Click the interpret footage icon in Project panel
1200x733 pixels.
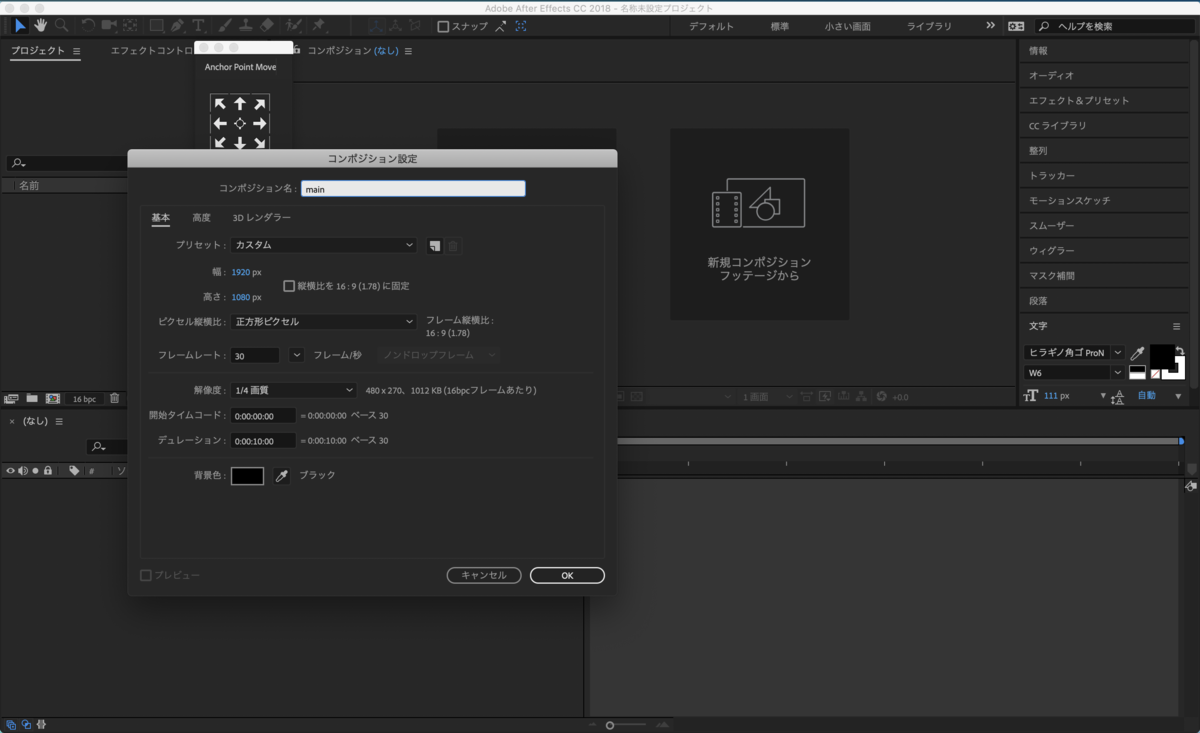point(12,398)
